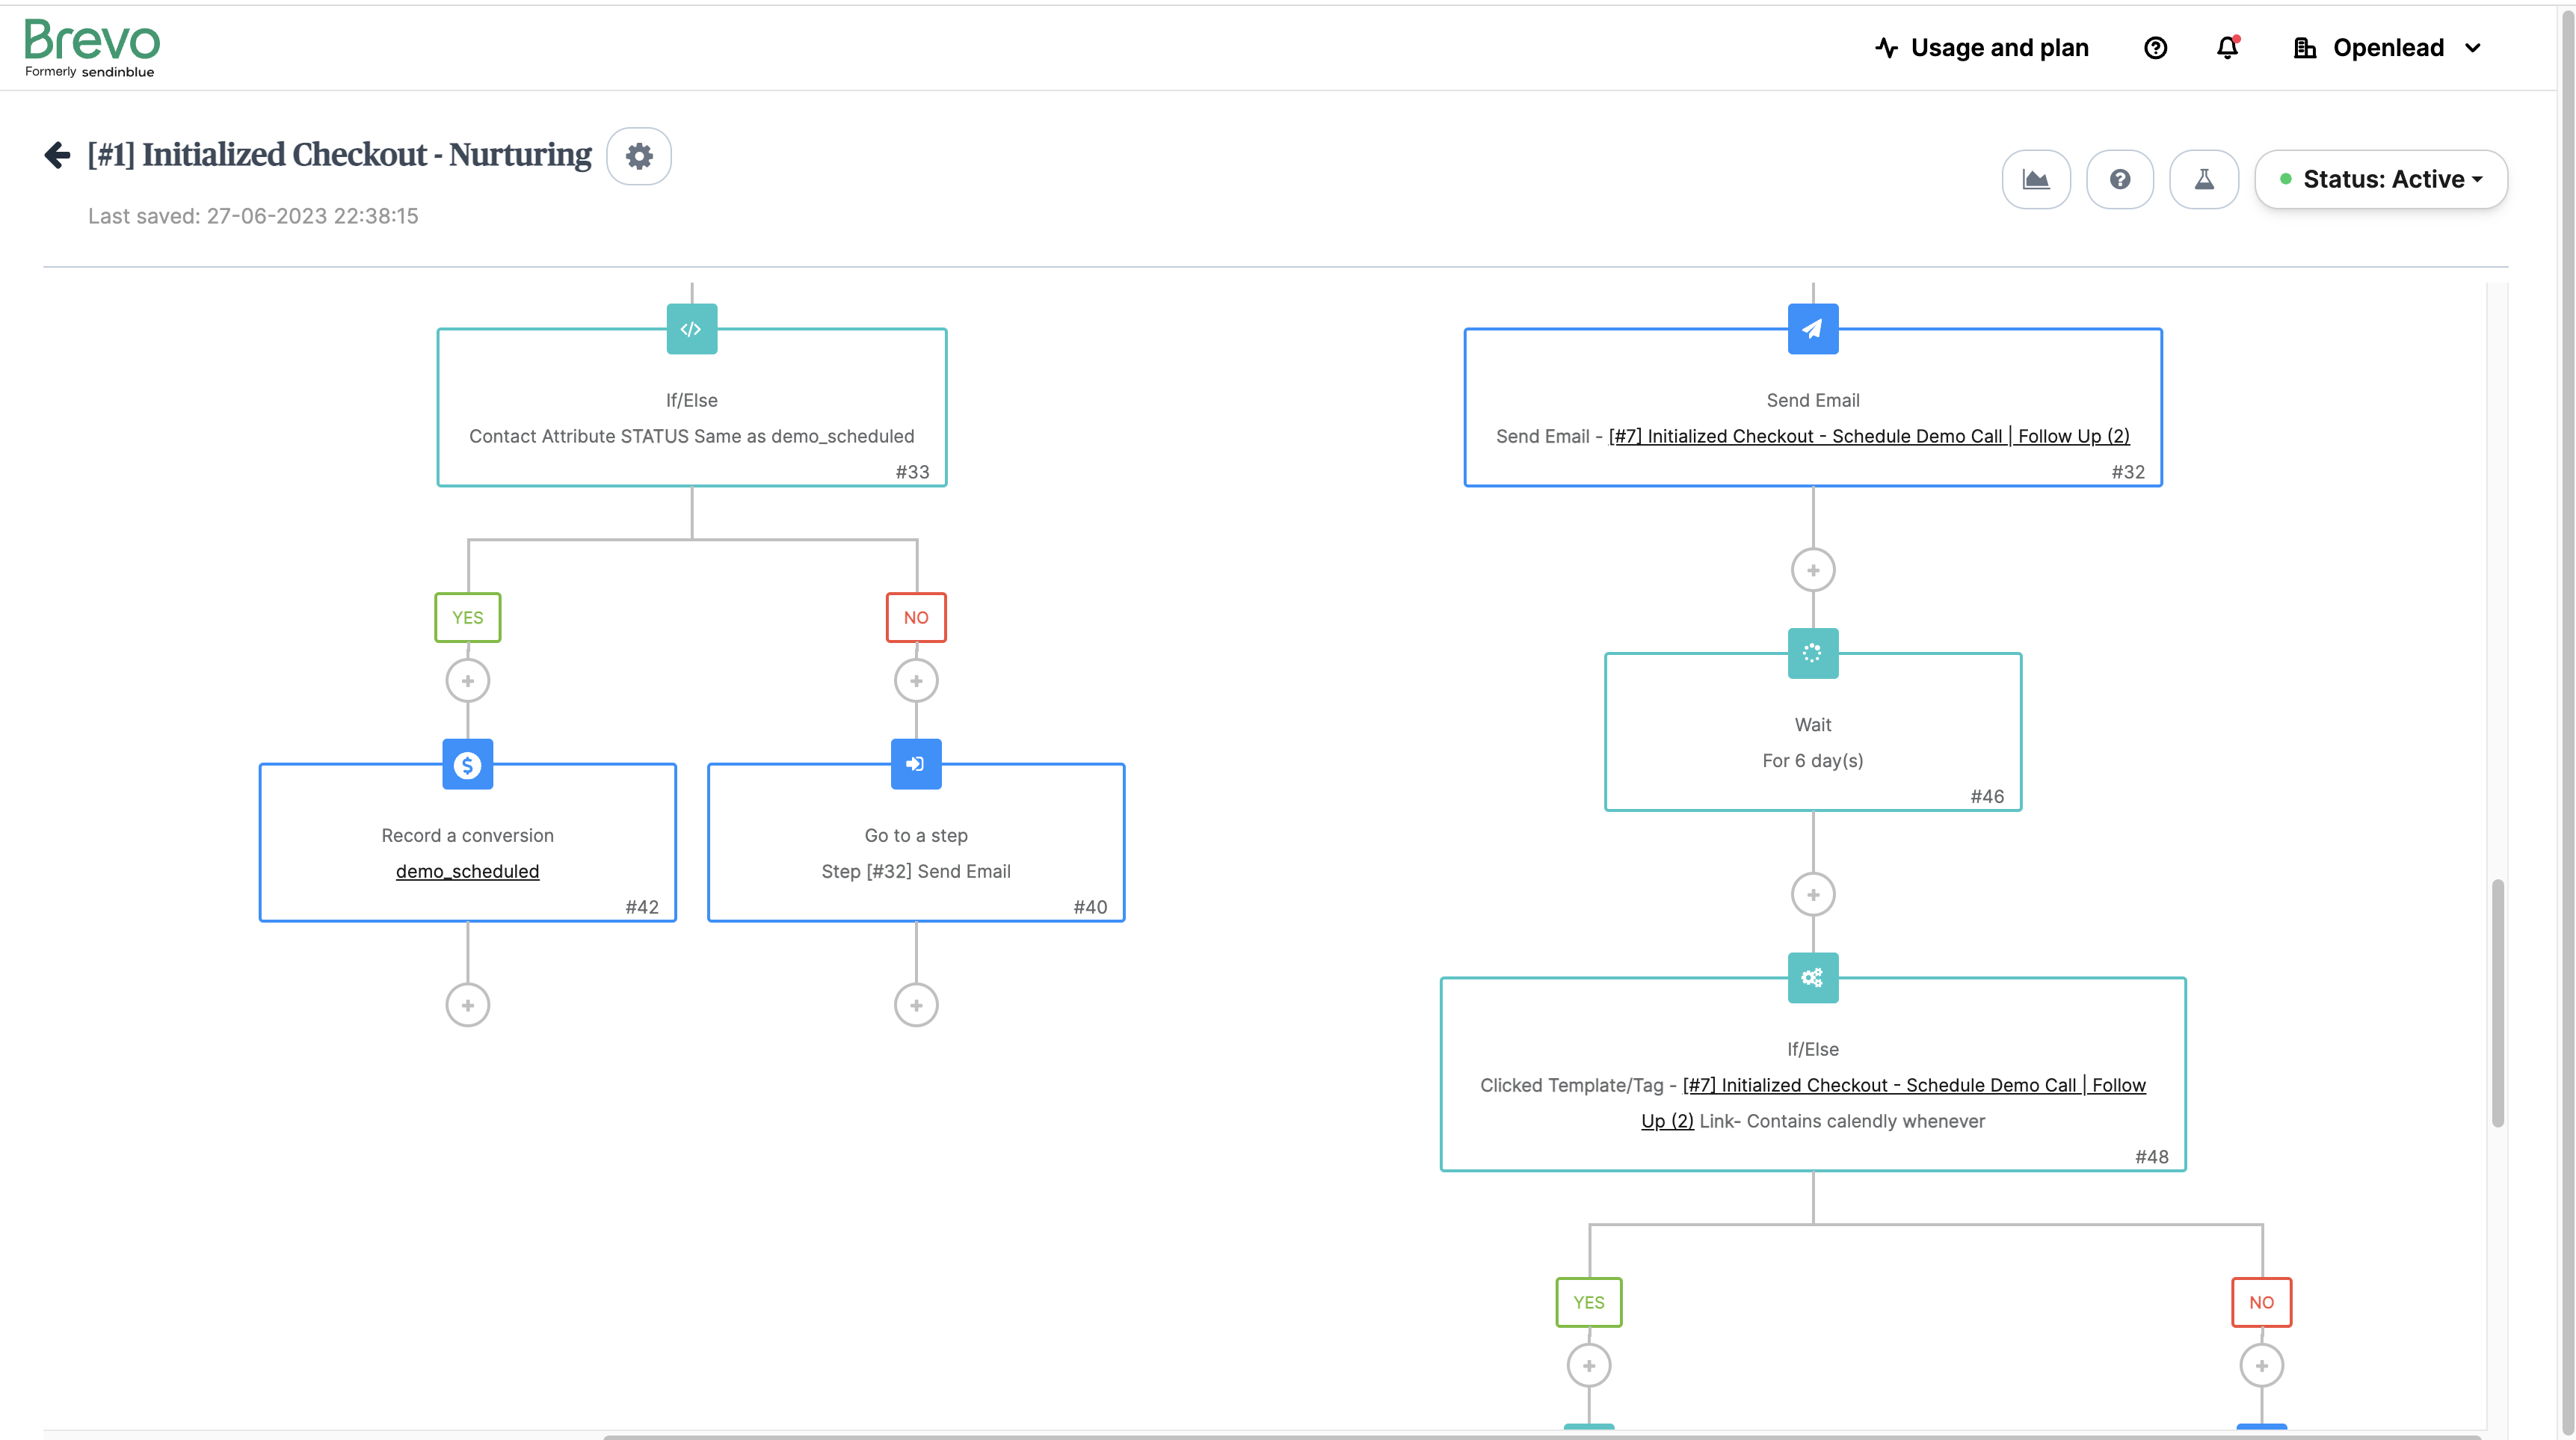Open the Status: Active dropdown
Screen dimensions: 2576x1440
click(x=2381, y=179)
